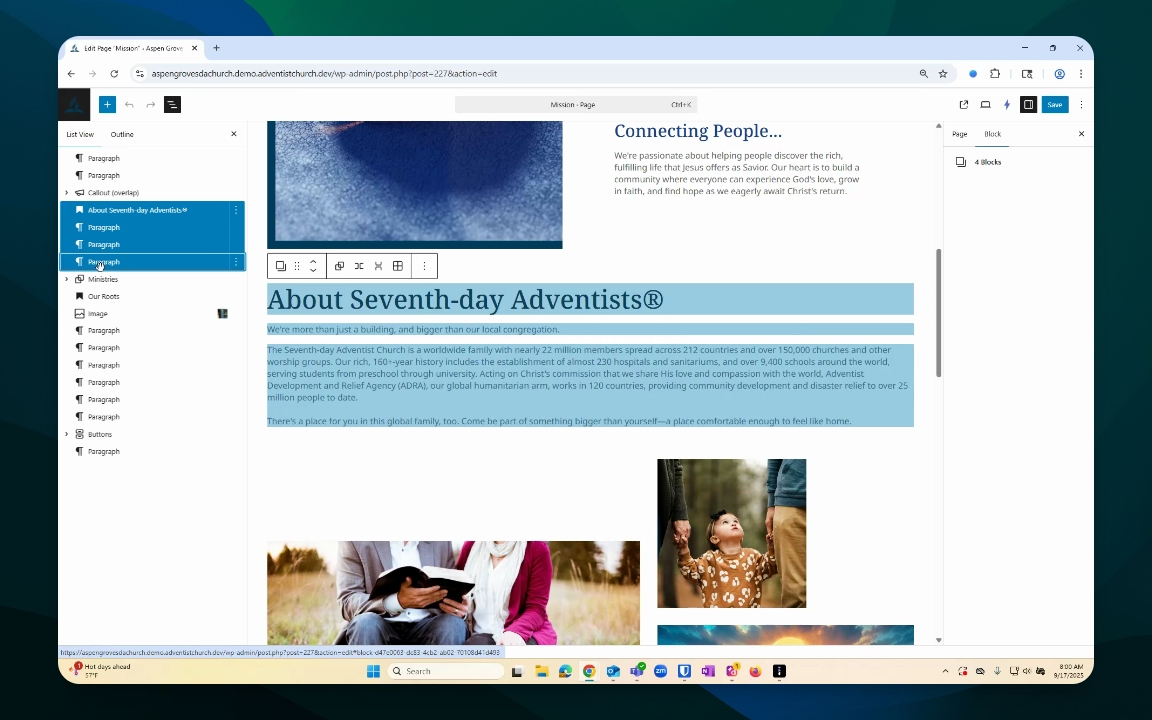This screenshot has height=720, width=1152.
Task: Select the Block settings tab
Action: (x=993, y=134)
